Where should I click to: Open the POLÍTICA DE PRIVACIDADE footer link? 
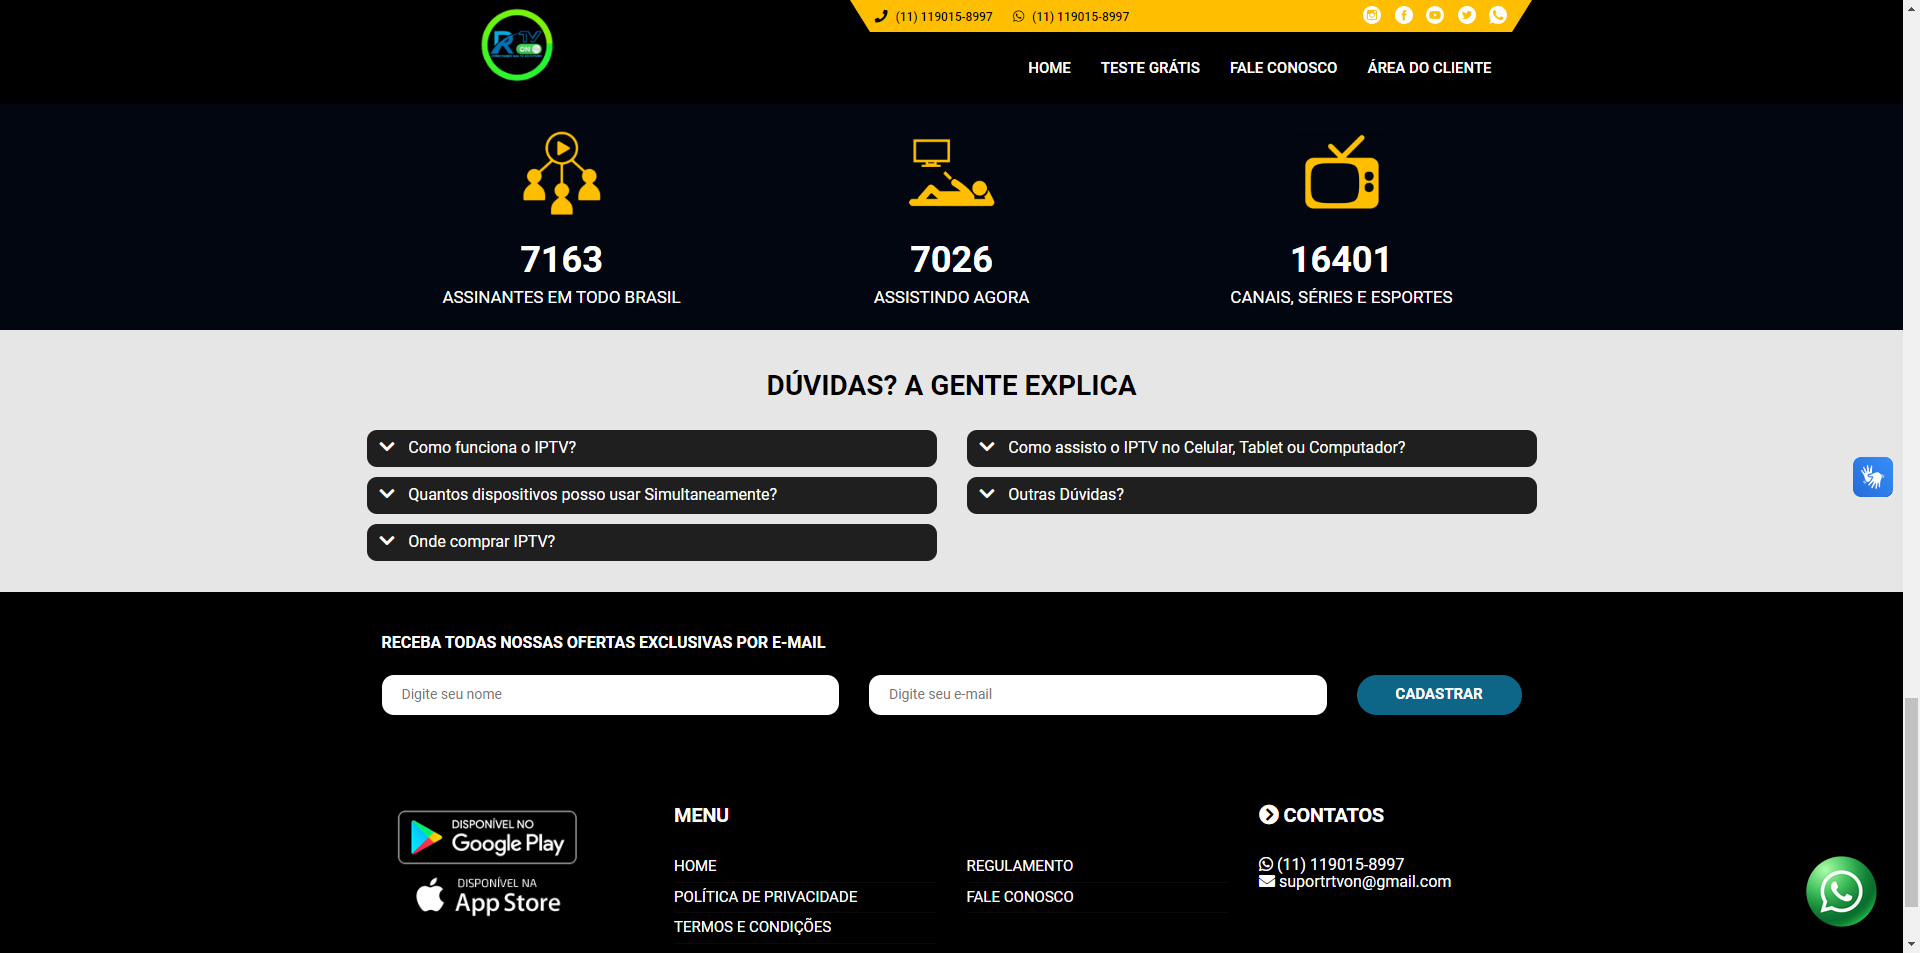click(x=765, y=897)
